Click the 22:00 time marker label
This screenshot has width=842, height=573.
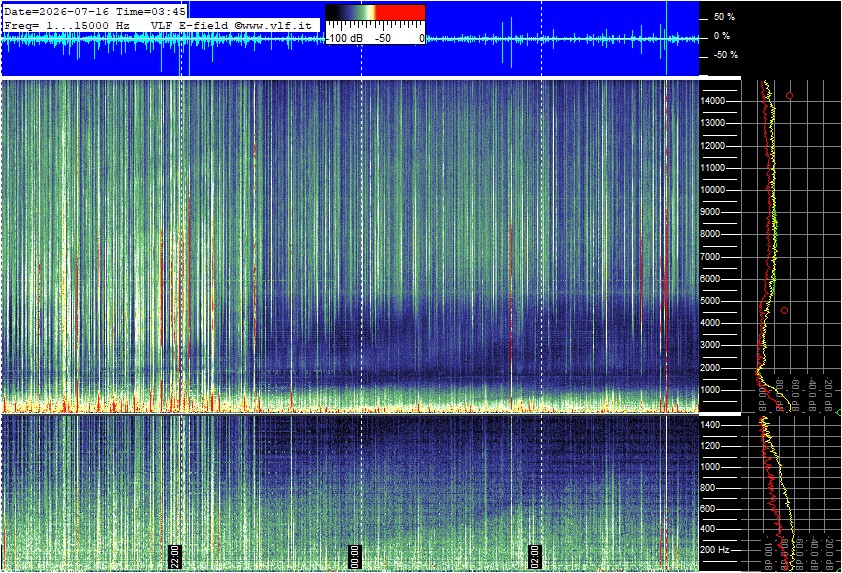coord(176,556)
